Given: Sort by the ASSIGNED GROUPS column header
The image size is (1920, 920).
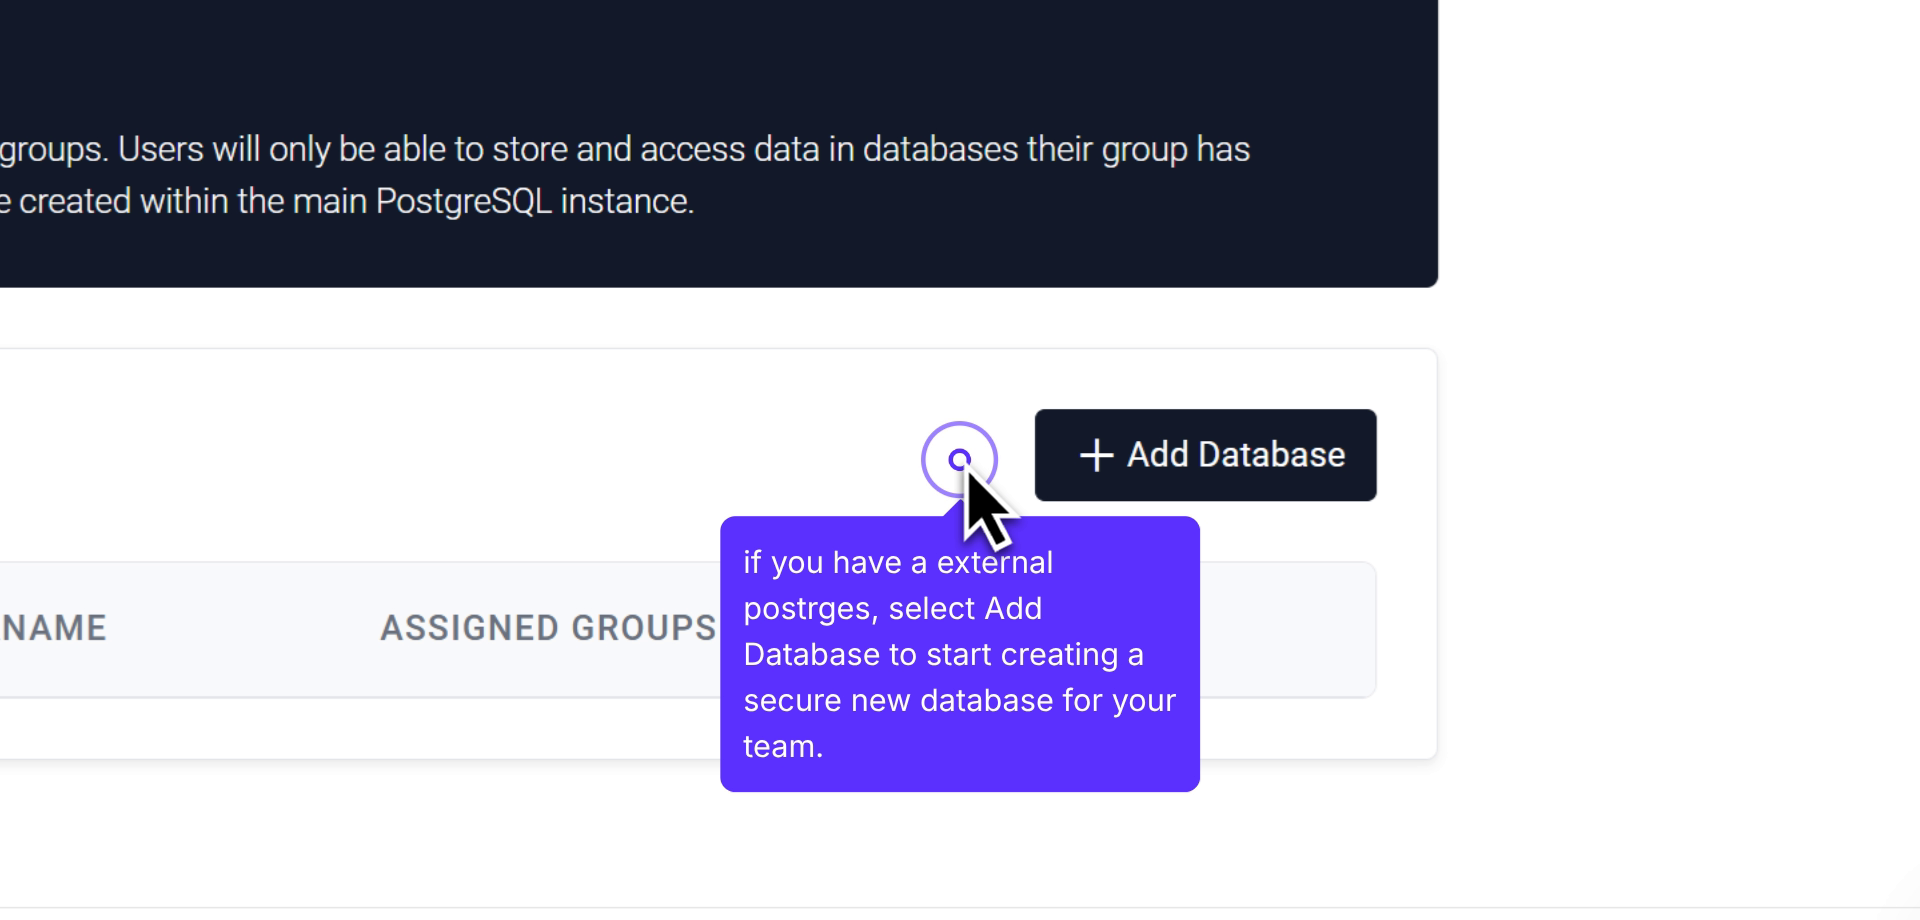Looking at the screenshot, I should click(548, 628).
